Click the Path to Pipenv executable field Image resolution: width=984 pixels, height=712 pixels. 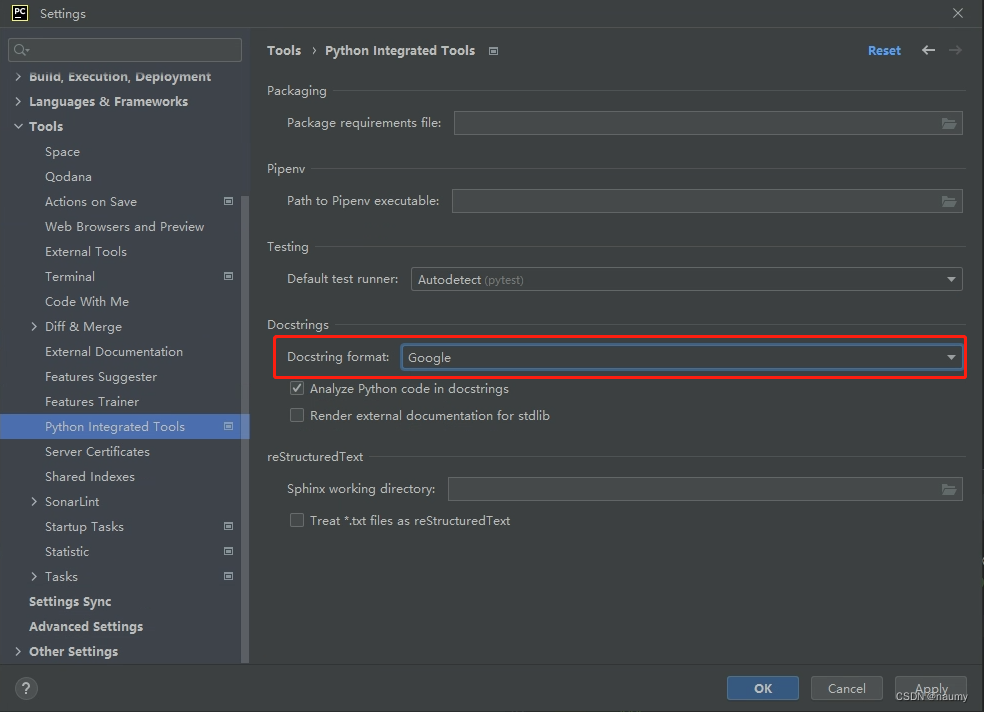point(707,201)
